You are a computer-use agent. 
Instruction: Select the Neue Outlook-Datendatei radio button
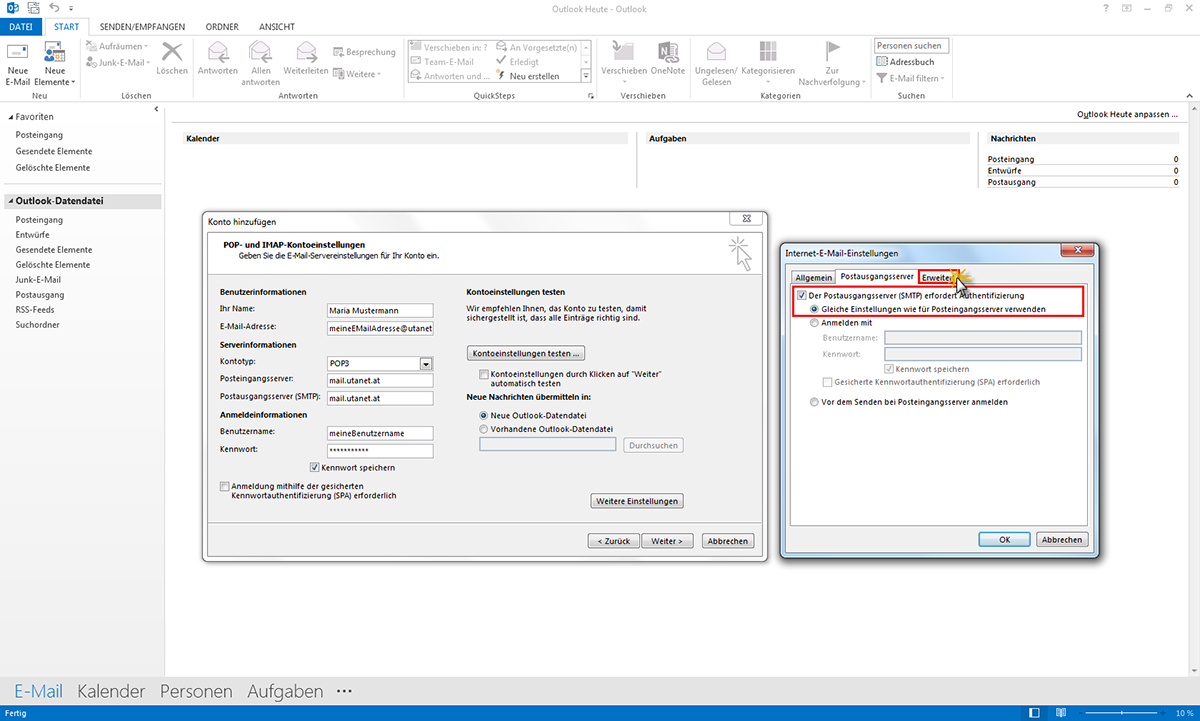(x=484, y=414)
